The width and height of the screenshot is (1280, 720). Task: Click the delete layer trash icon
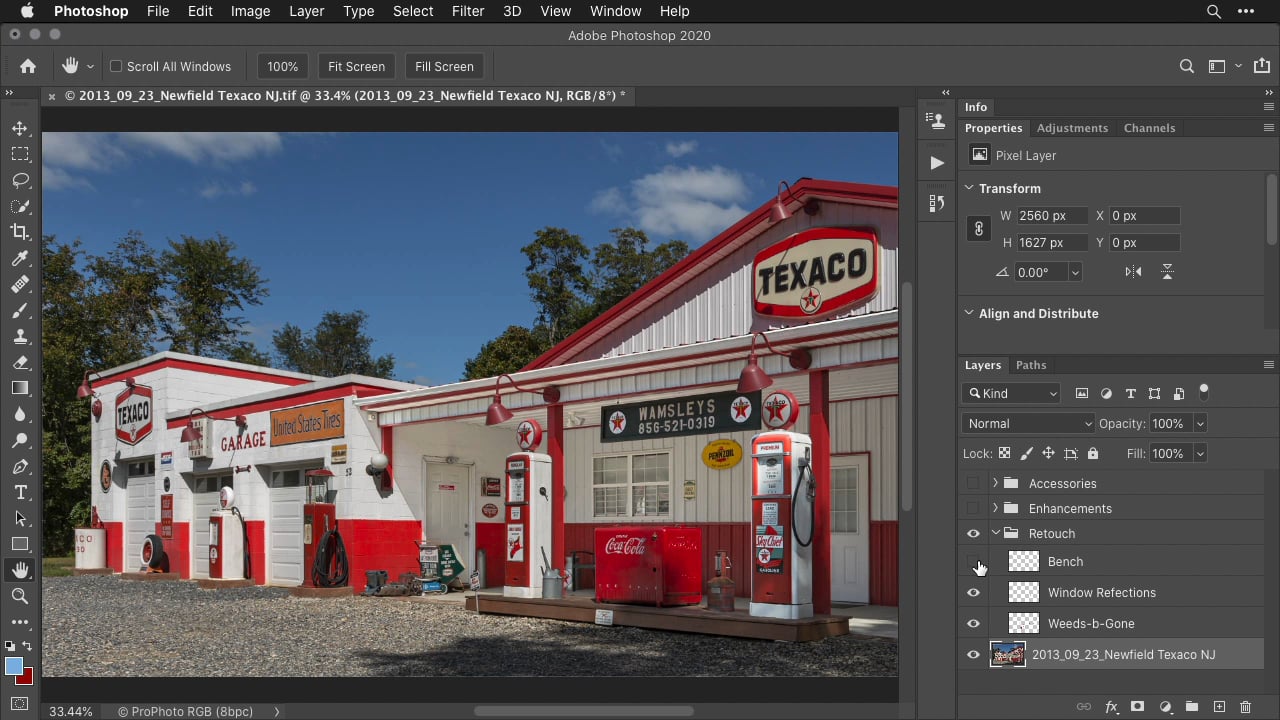coord(1245,707)
